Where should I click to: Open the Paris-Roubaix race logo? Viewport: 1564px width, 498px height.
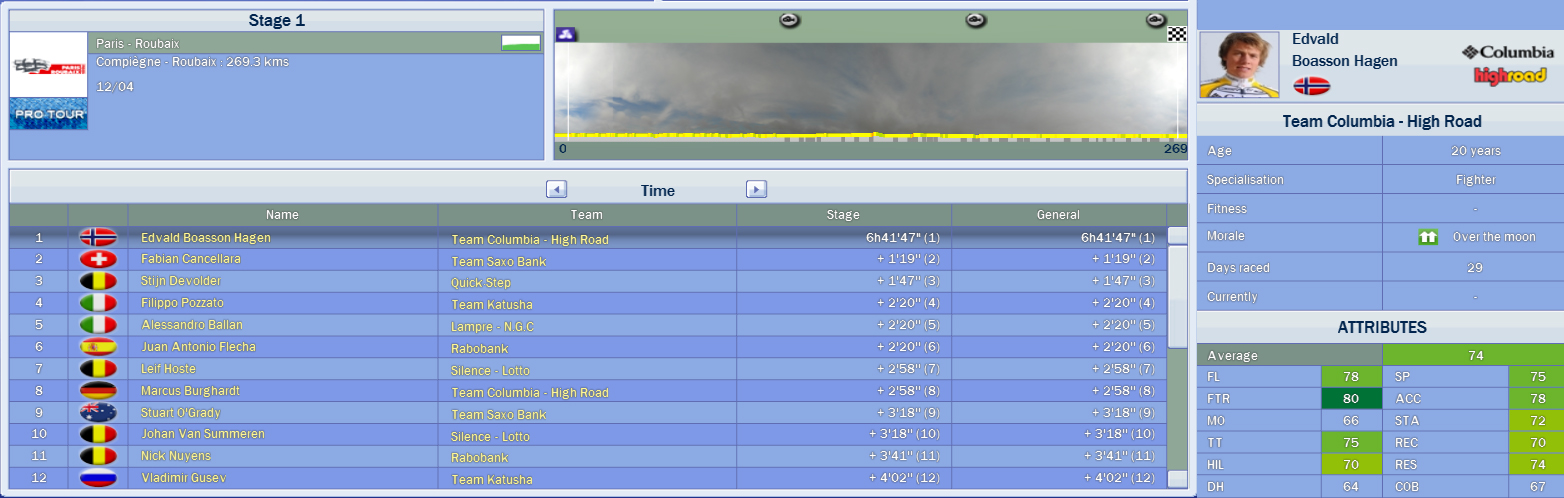coord(48,65)
